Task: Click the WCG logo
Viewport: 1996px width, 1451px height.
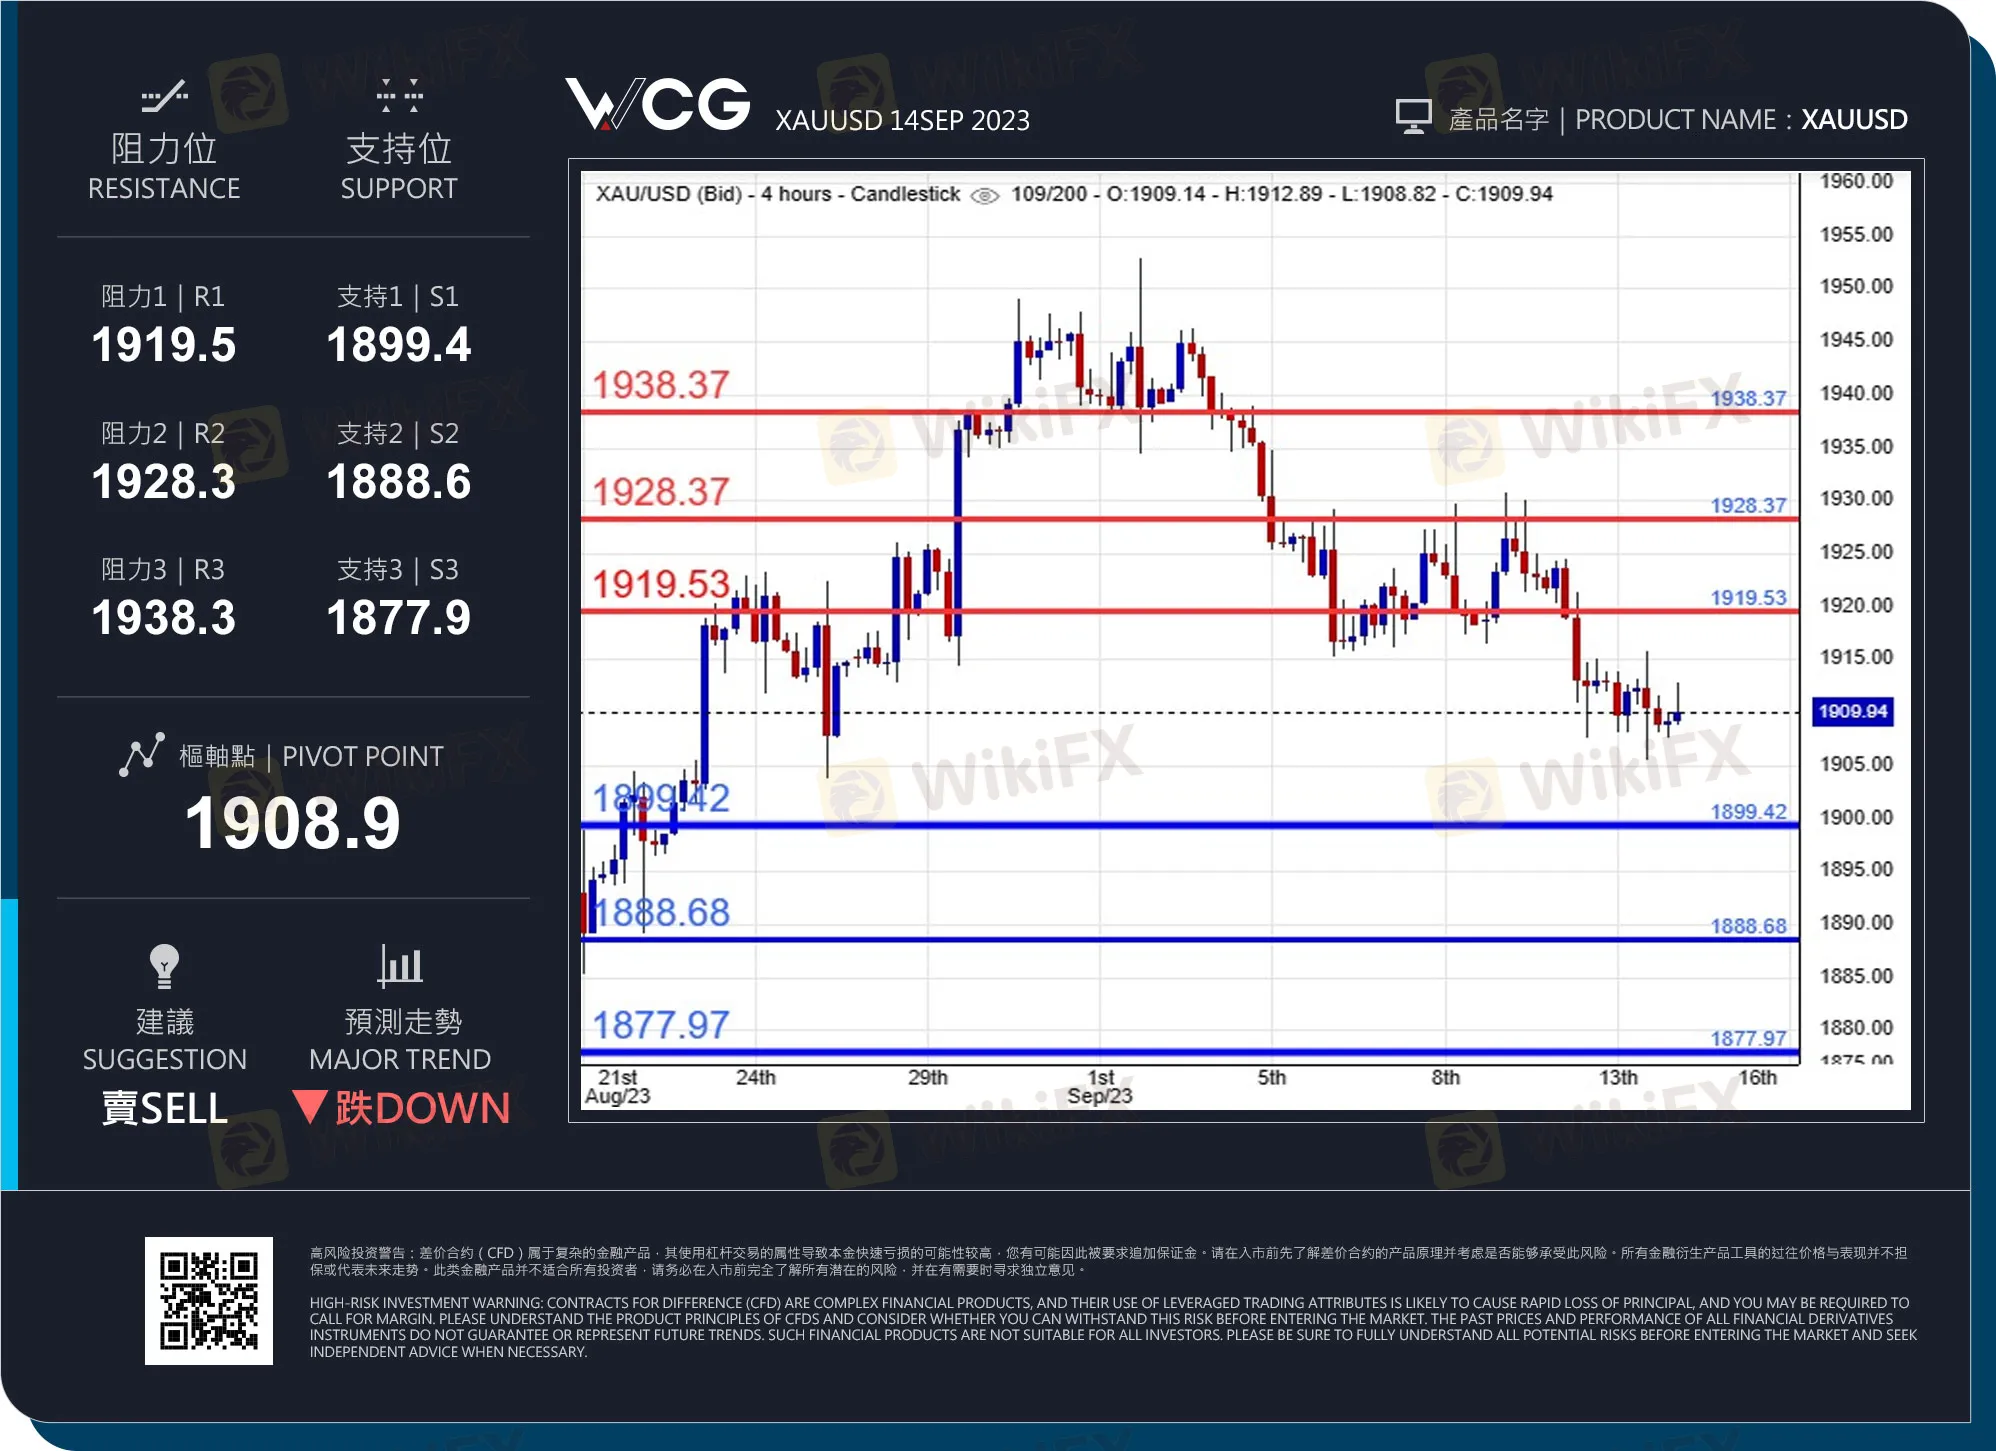Action: [x=658, y=105]
